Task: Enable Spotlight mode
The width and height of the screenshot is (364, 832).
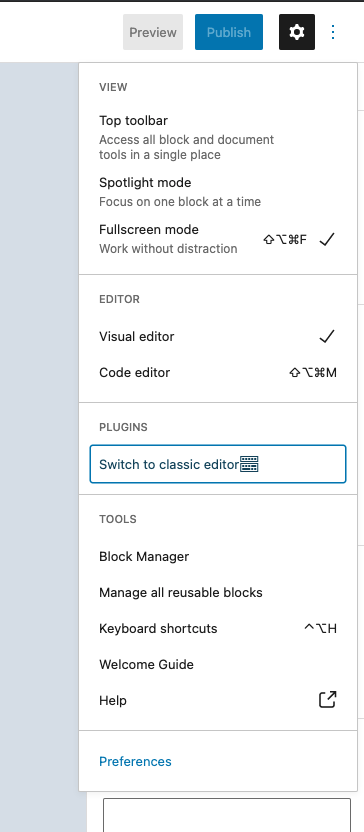Action: [x=218, y=192]
